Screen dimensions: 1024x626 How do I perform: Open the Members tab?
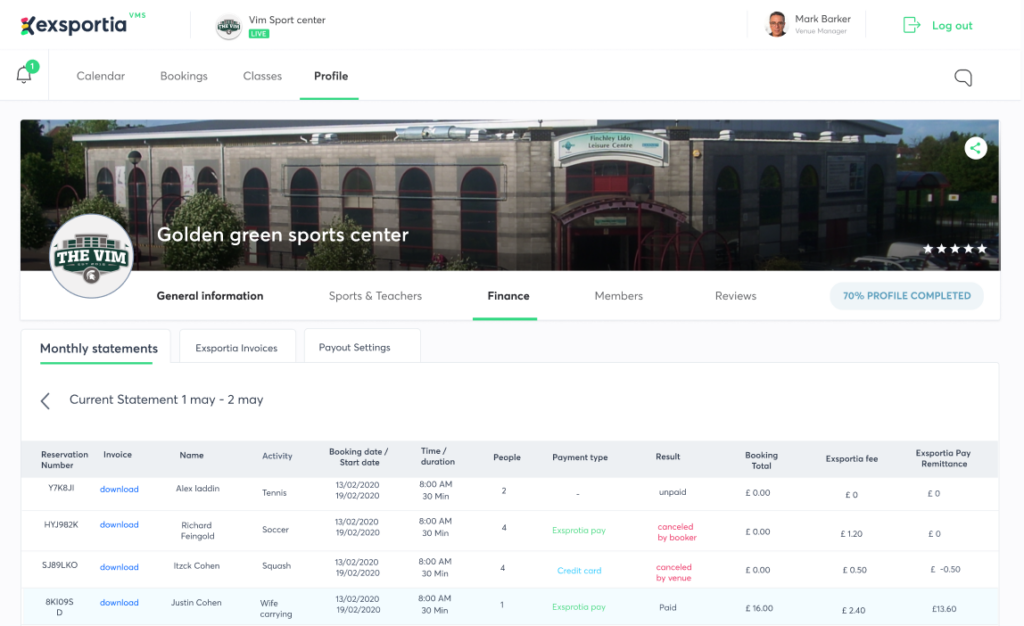(x=618, y=296)
